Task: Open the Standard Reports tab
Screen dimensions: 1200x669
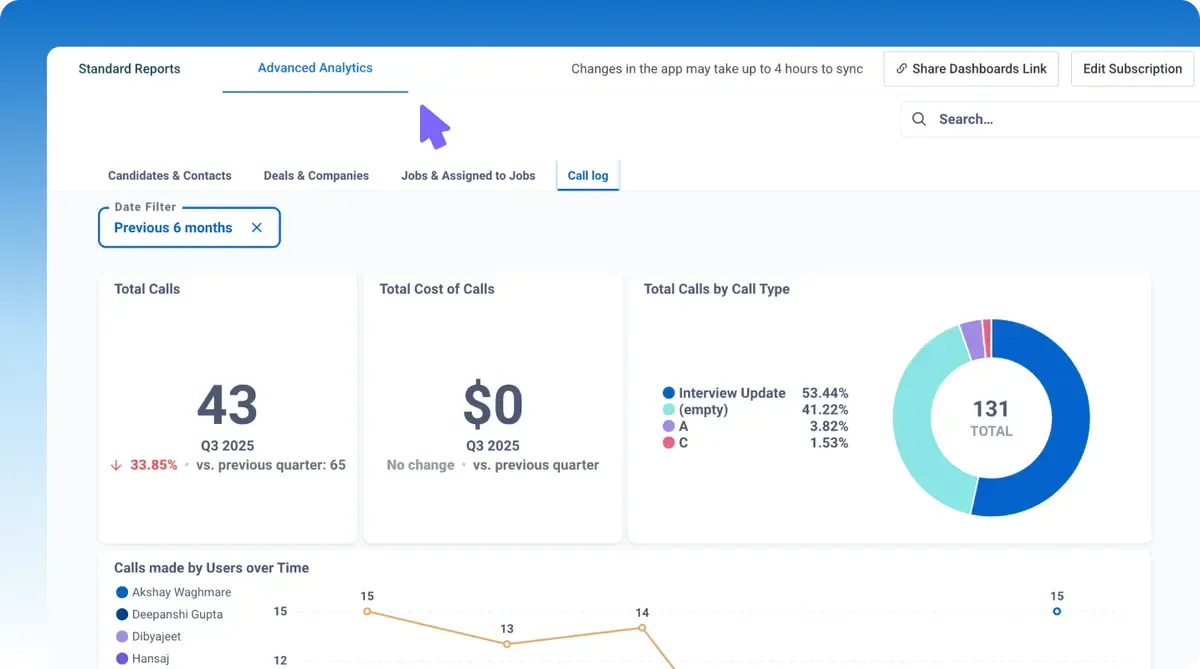Action: [x=129, y=69]
